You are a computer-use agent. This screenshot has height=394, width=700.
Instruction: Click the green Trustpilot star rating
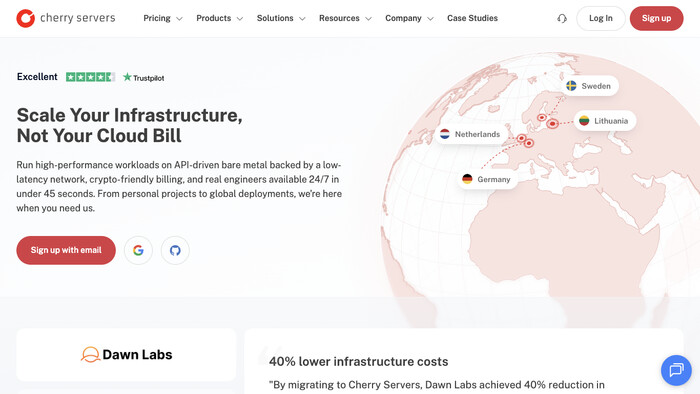91,77
